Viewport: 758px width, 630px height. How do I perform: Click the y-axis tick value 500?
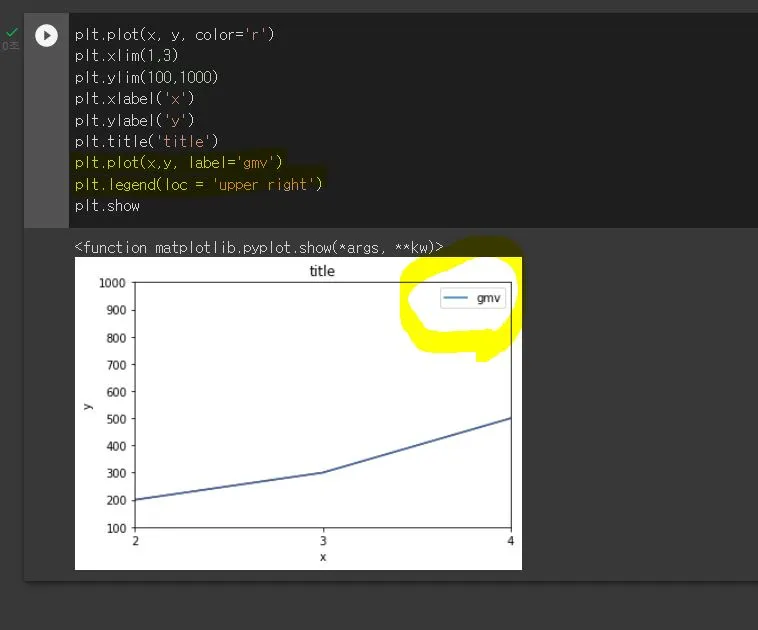coord(116,419)
